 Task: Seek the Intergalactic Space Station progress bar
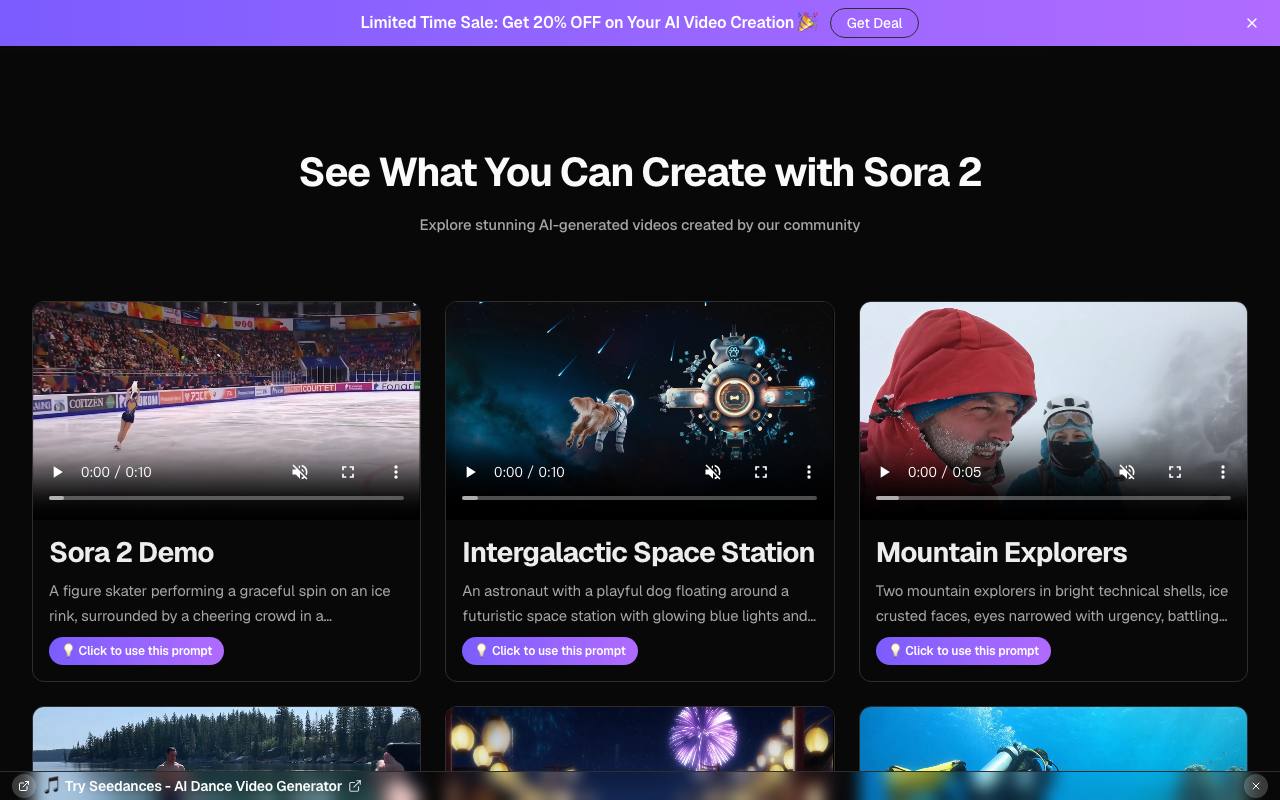(640, 497)
